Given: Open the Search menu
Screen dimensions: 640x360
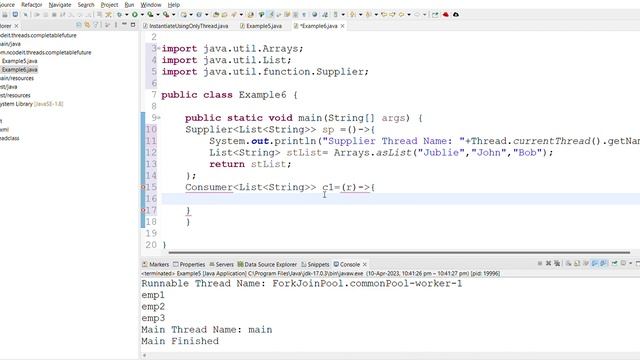Looking at the screenshot, I should (86, 4).
